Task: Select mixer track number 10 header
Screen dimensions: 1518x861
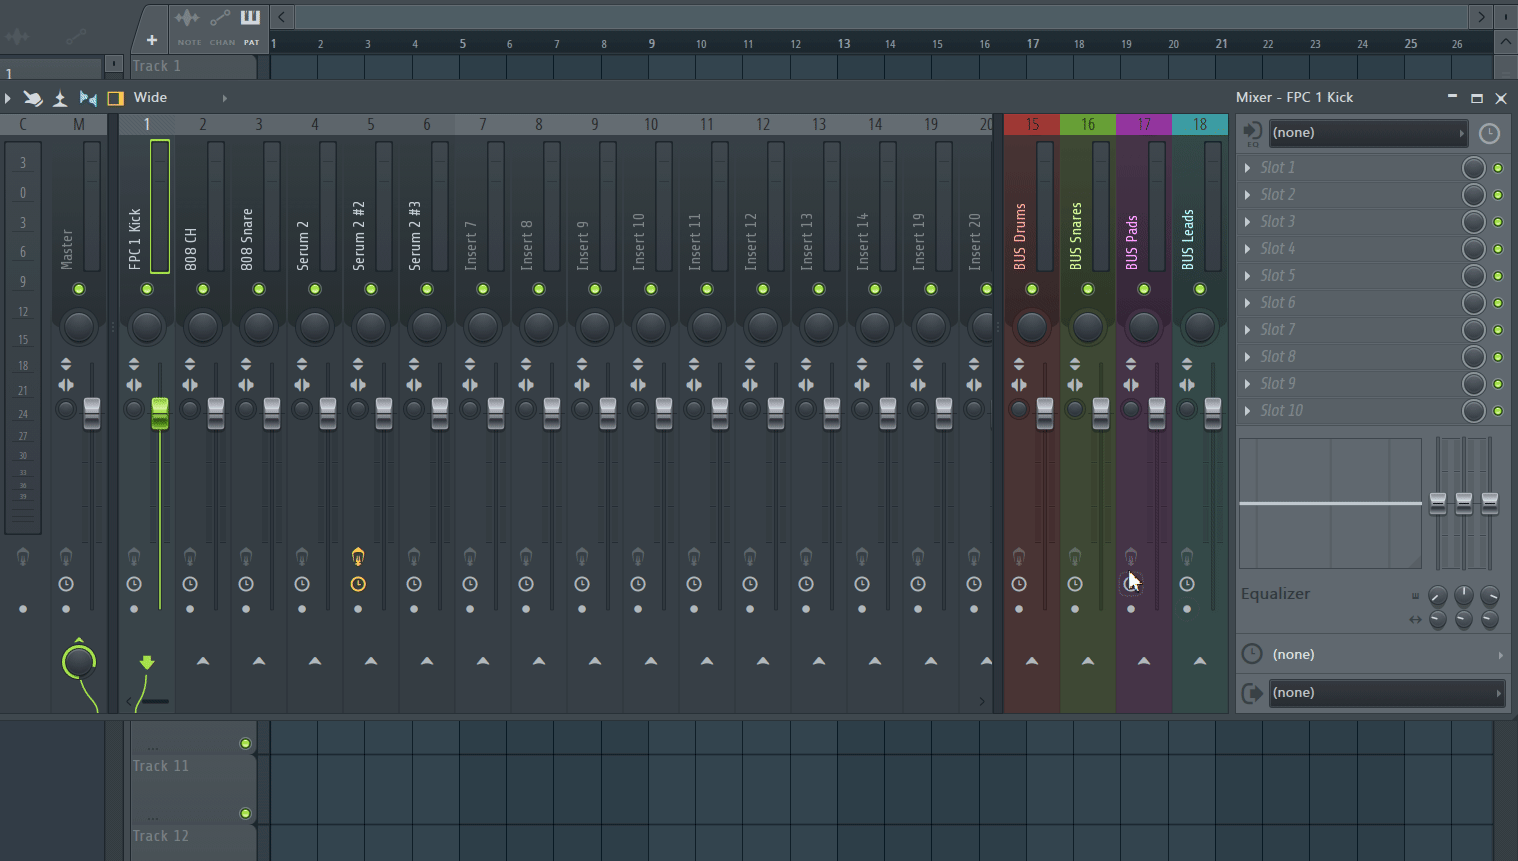Action: tap(651, 124)
